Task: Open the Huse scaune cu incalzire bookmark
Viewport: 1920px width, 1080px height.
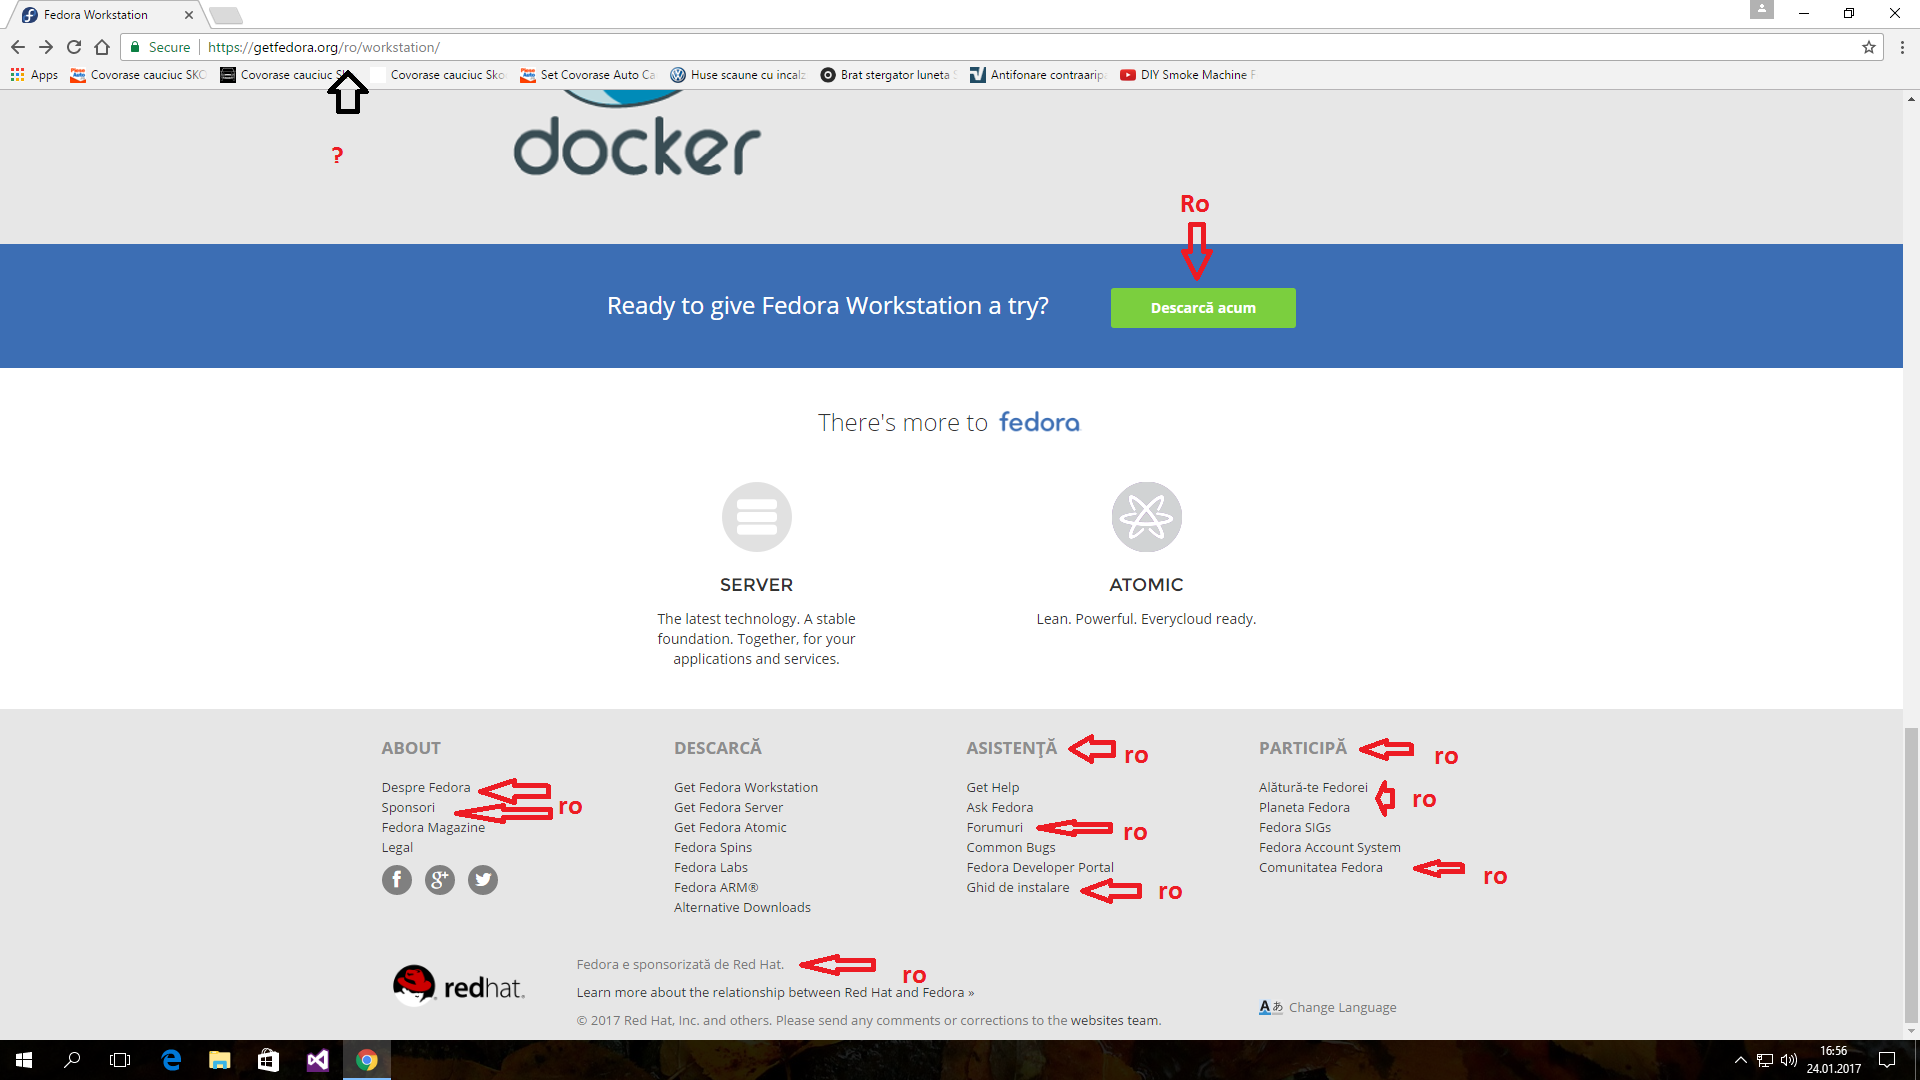Action: coord(738,75)
